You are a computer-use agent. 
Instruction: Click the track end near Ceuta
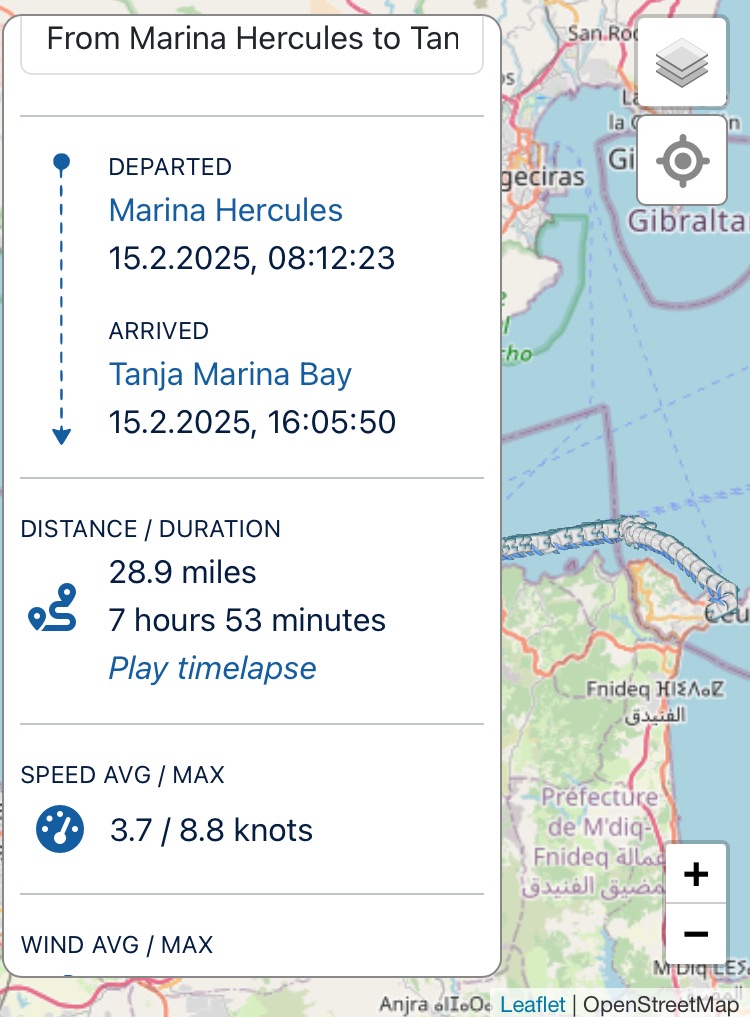click(x=726, y=600)
